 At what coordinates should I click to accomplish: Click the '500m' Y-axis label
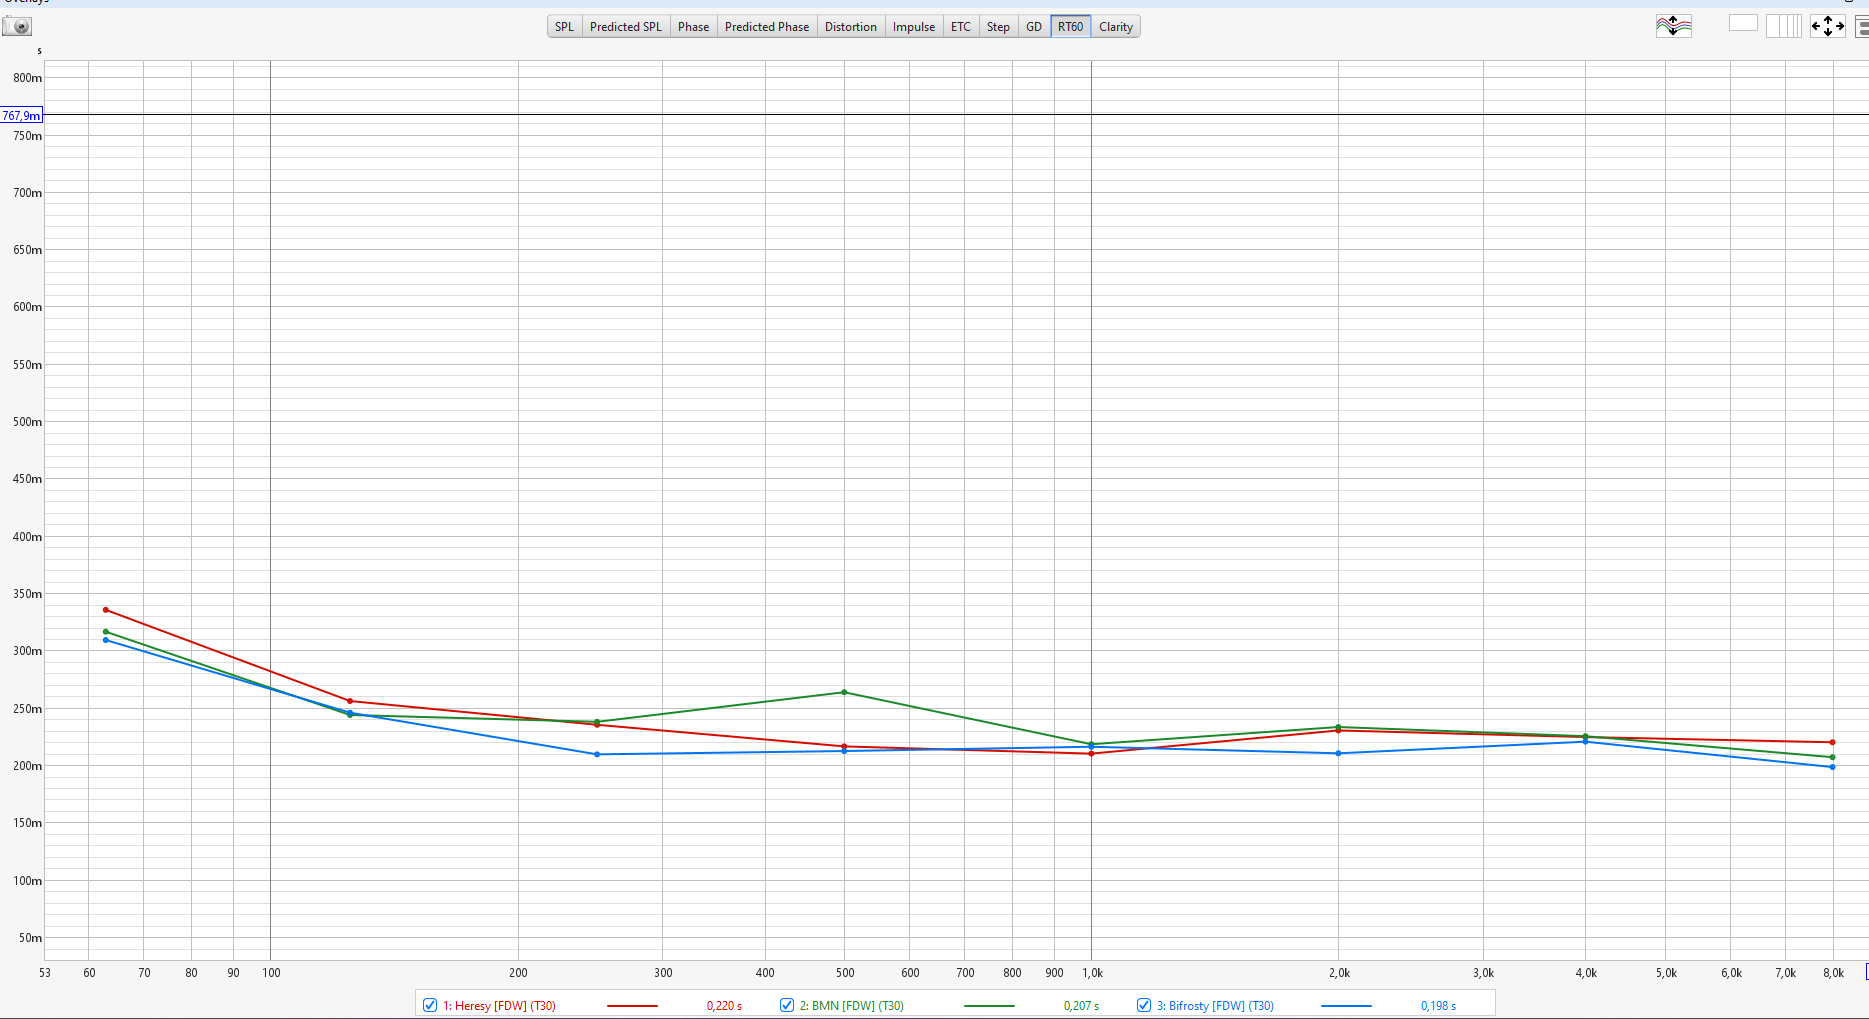[x=28, y=422]
